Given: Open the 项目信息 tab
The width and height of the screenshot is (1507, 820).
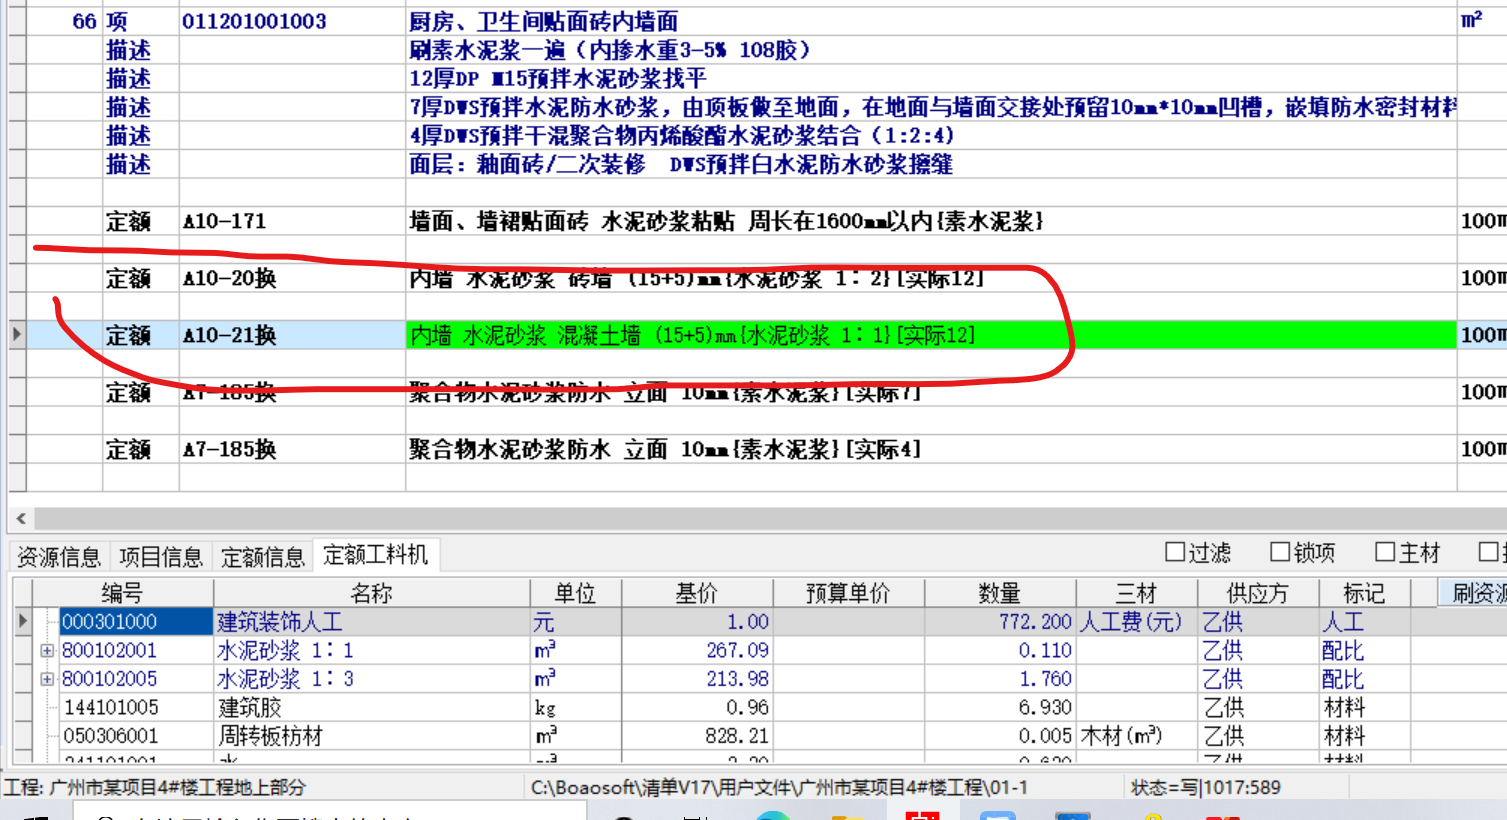Looking at the screenshot, I should (x=161, y=557).
